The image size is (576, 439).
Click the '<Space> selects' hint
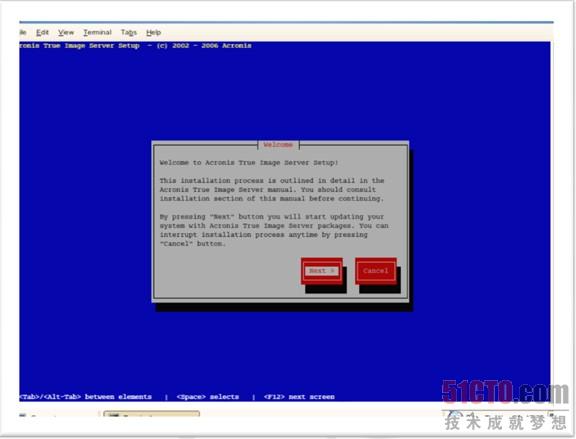coord(208,397)
